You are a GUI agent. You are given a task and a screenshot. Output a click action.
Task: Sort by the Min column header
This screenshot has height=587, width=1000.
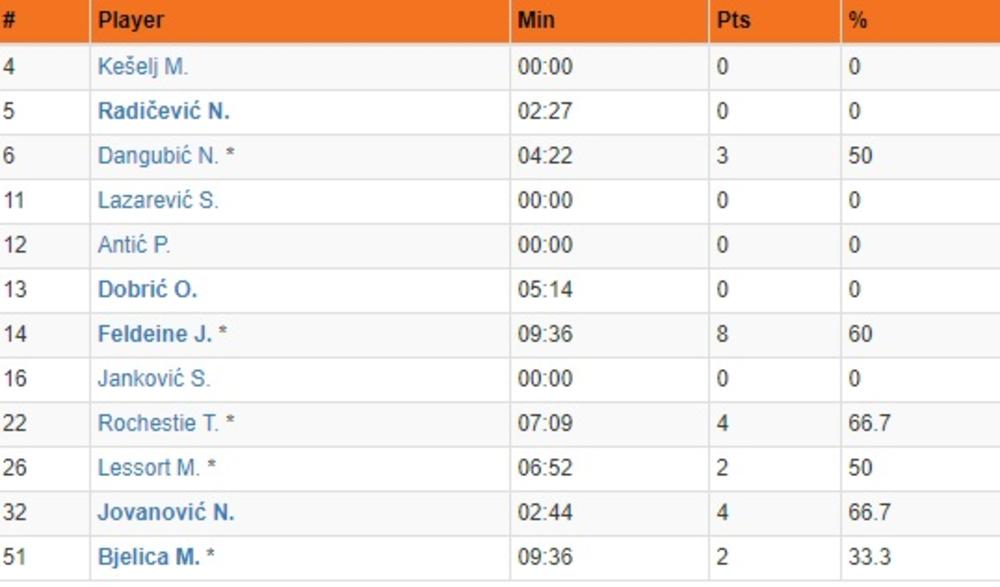click(536, 20)
